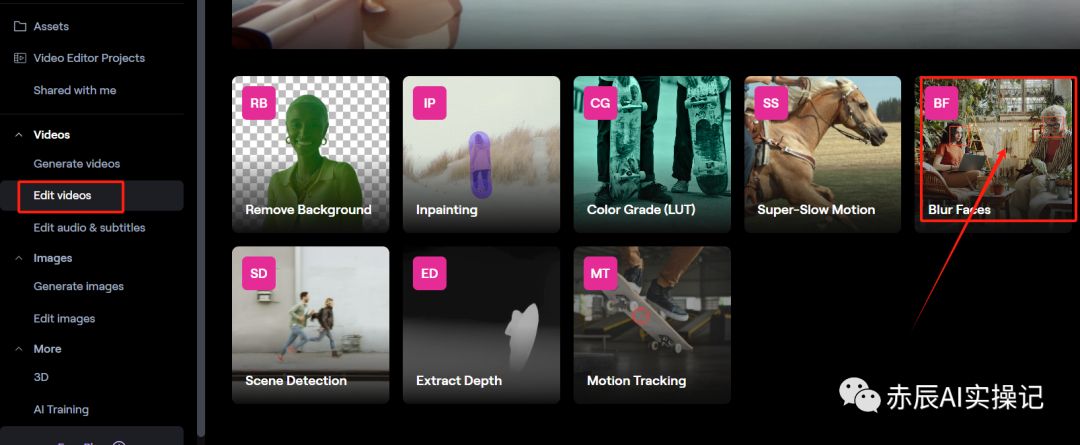Select Edit audio & subtitles
The height and width of the screenshot is (445, 1080).
point(90,227)
